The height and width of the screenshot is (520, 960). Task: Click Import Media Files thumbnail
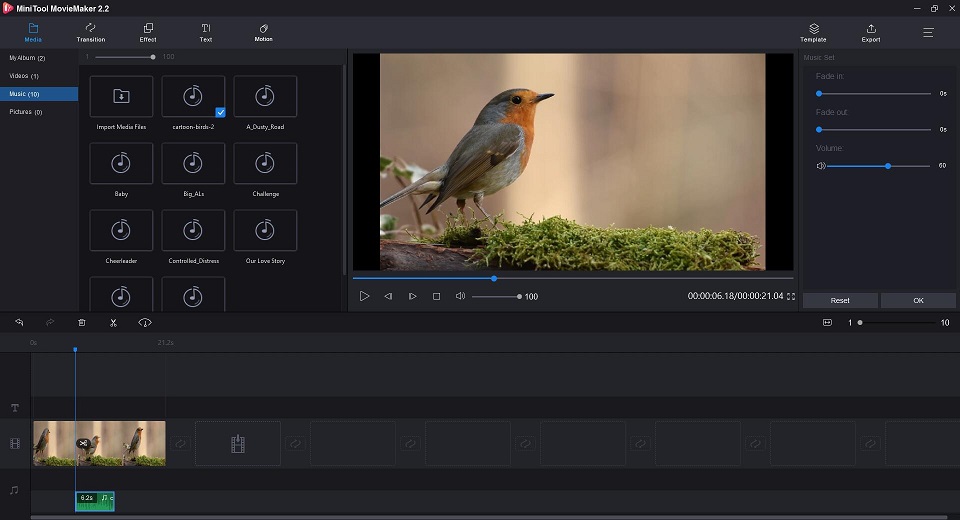[x=121, y=96]
